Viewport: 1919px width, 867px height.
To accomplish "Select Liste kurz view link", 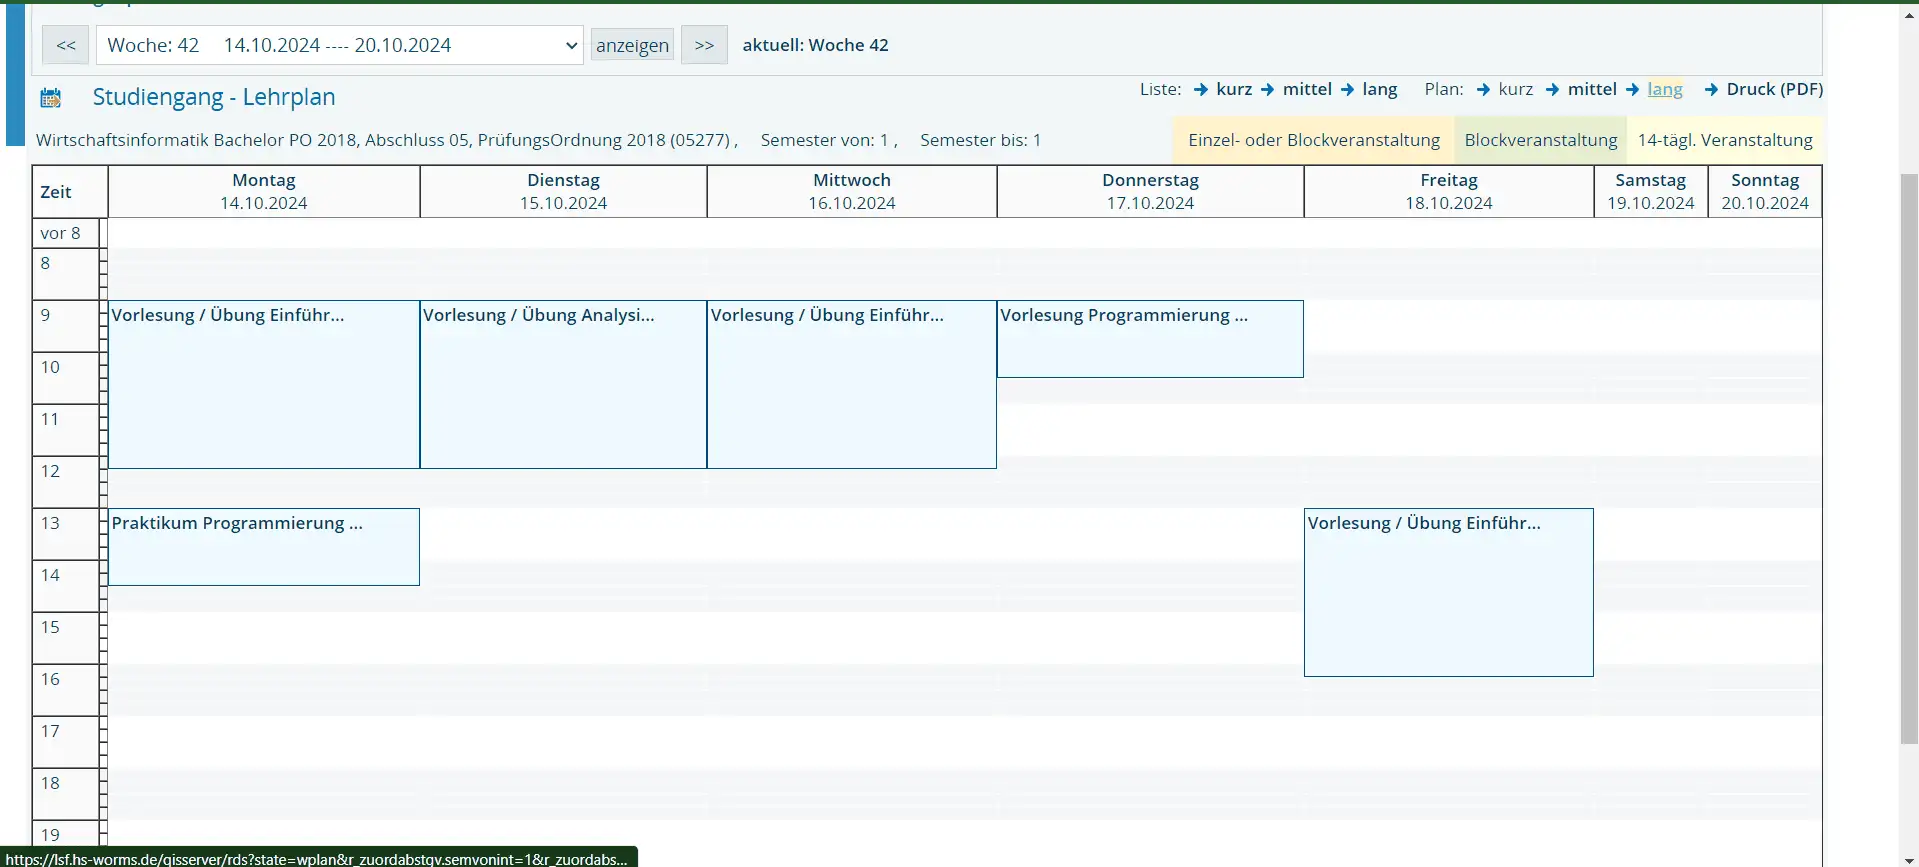I will 1233,89.
